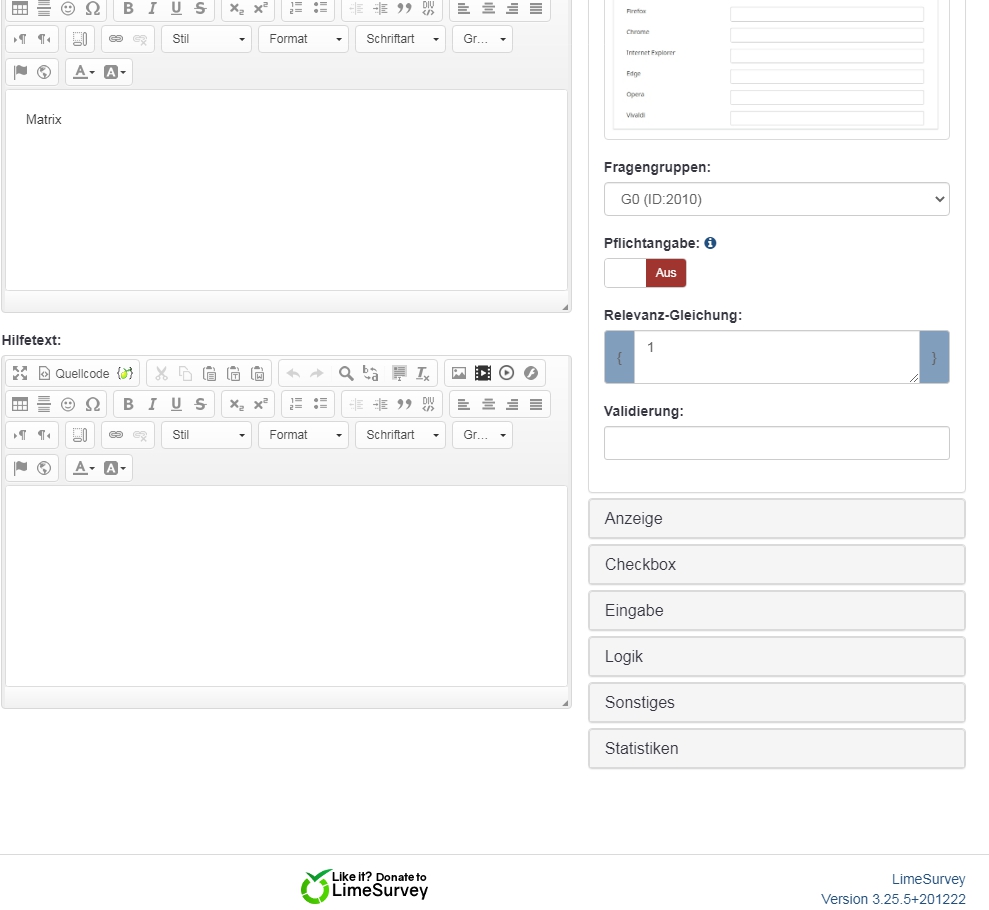Toggle italic in the Hilfetext editor toolbar

click(152, 404)
